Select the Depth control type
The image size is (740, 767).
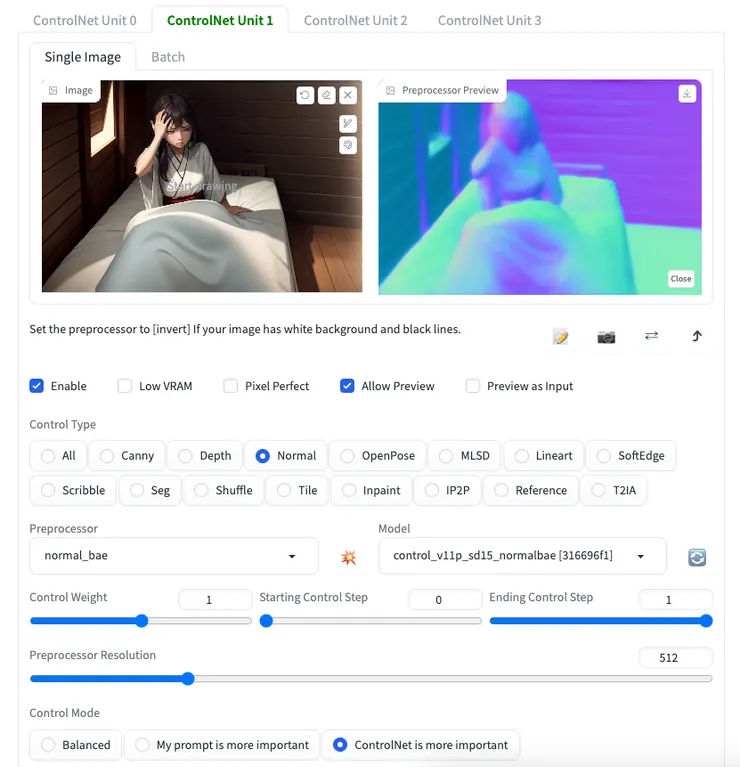pos(205,455)
